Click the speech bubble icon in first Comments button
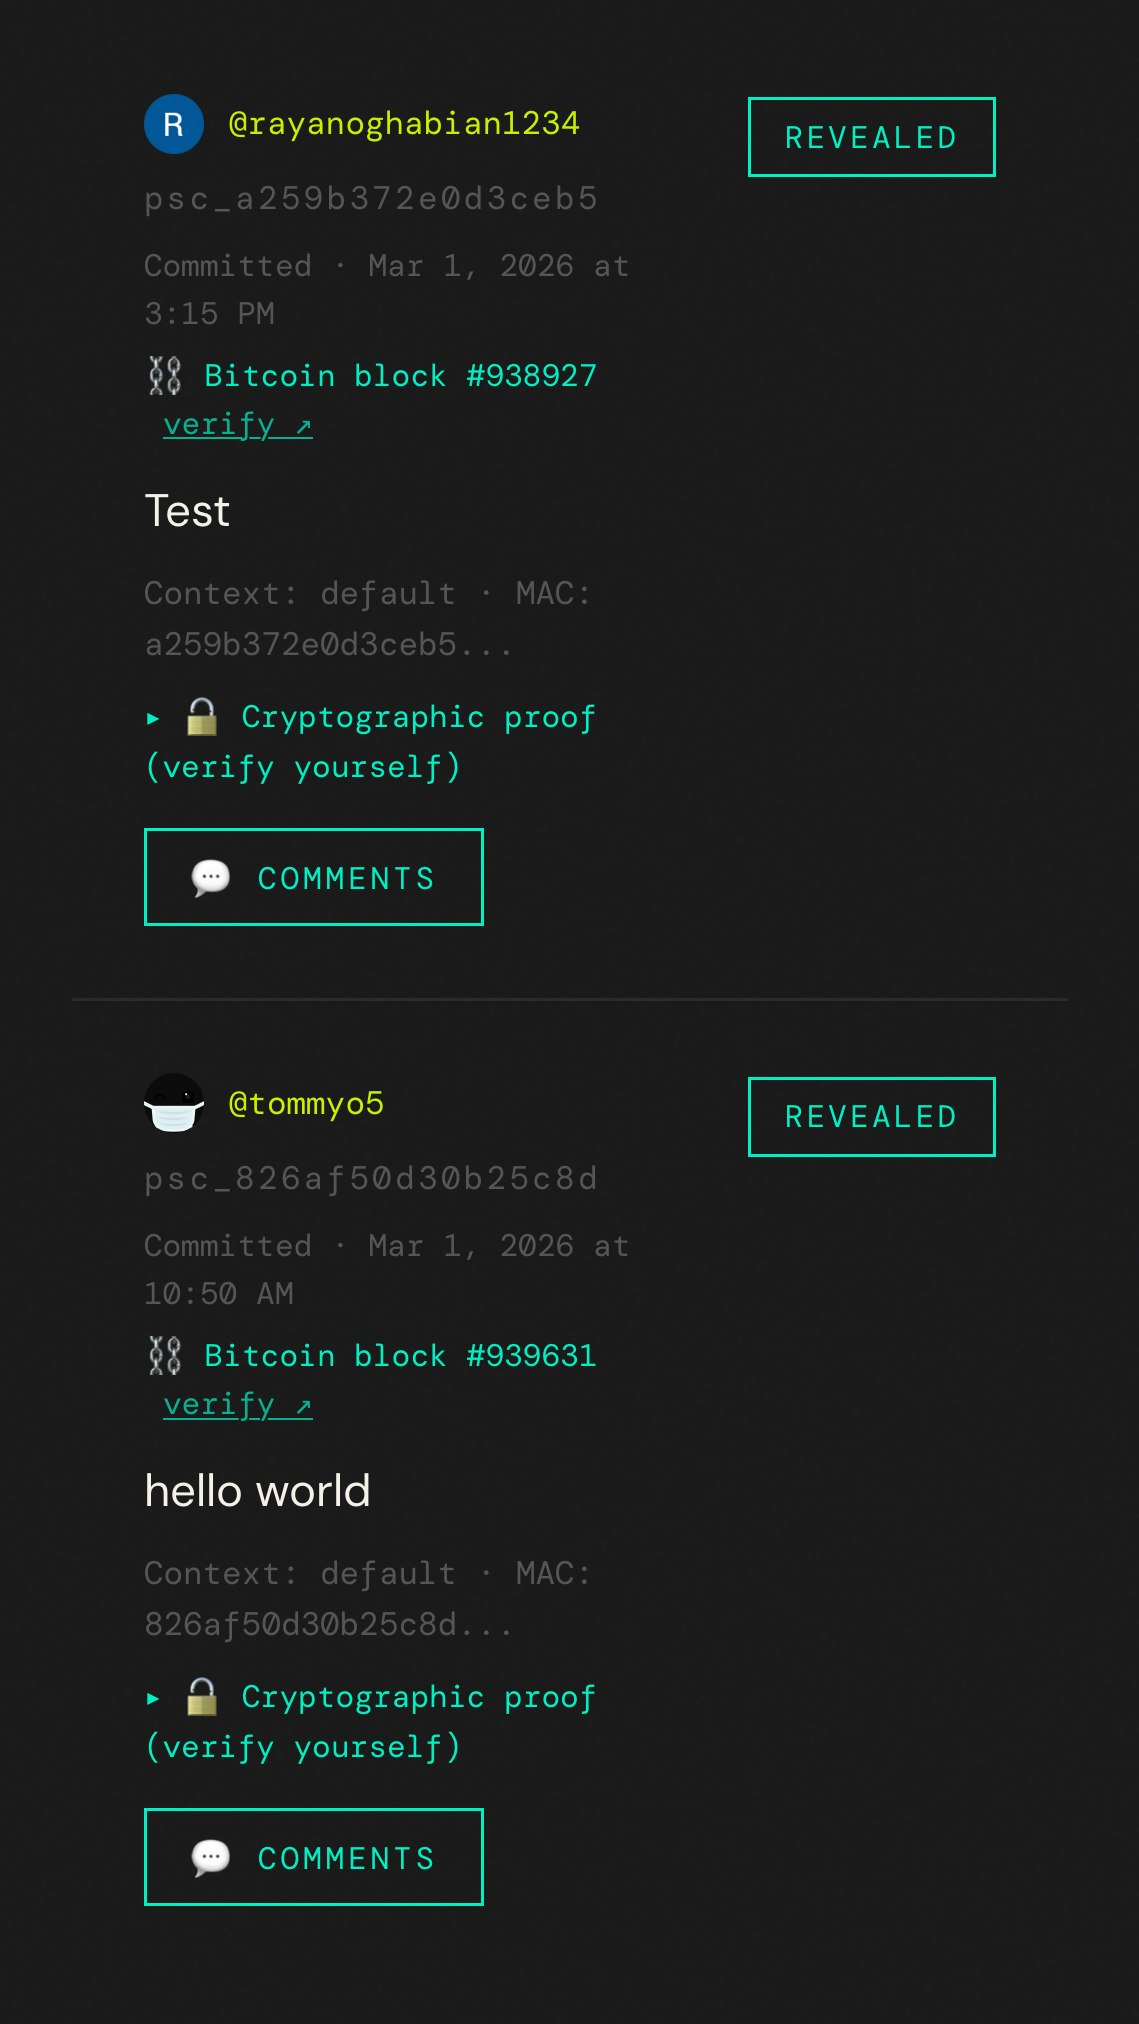This screenshot has width=1139, height=2024. (x=211, y=877)
